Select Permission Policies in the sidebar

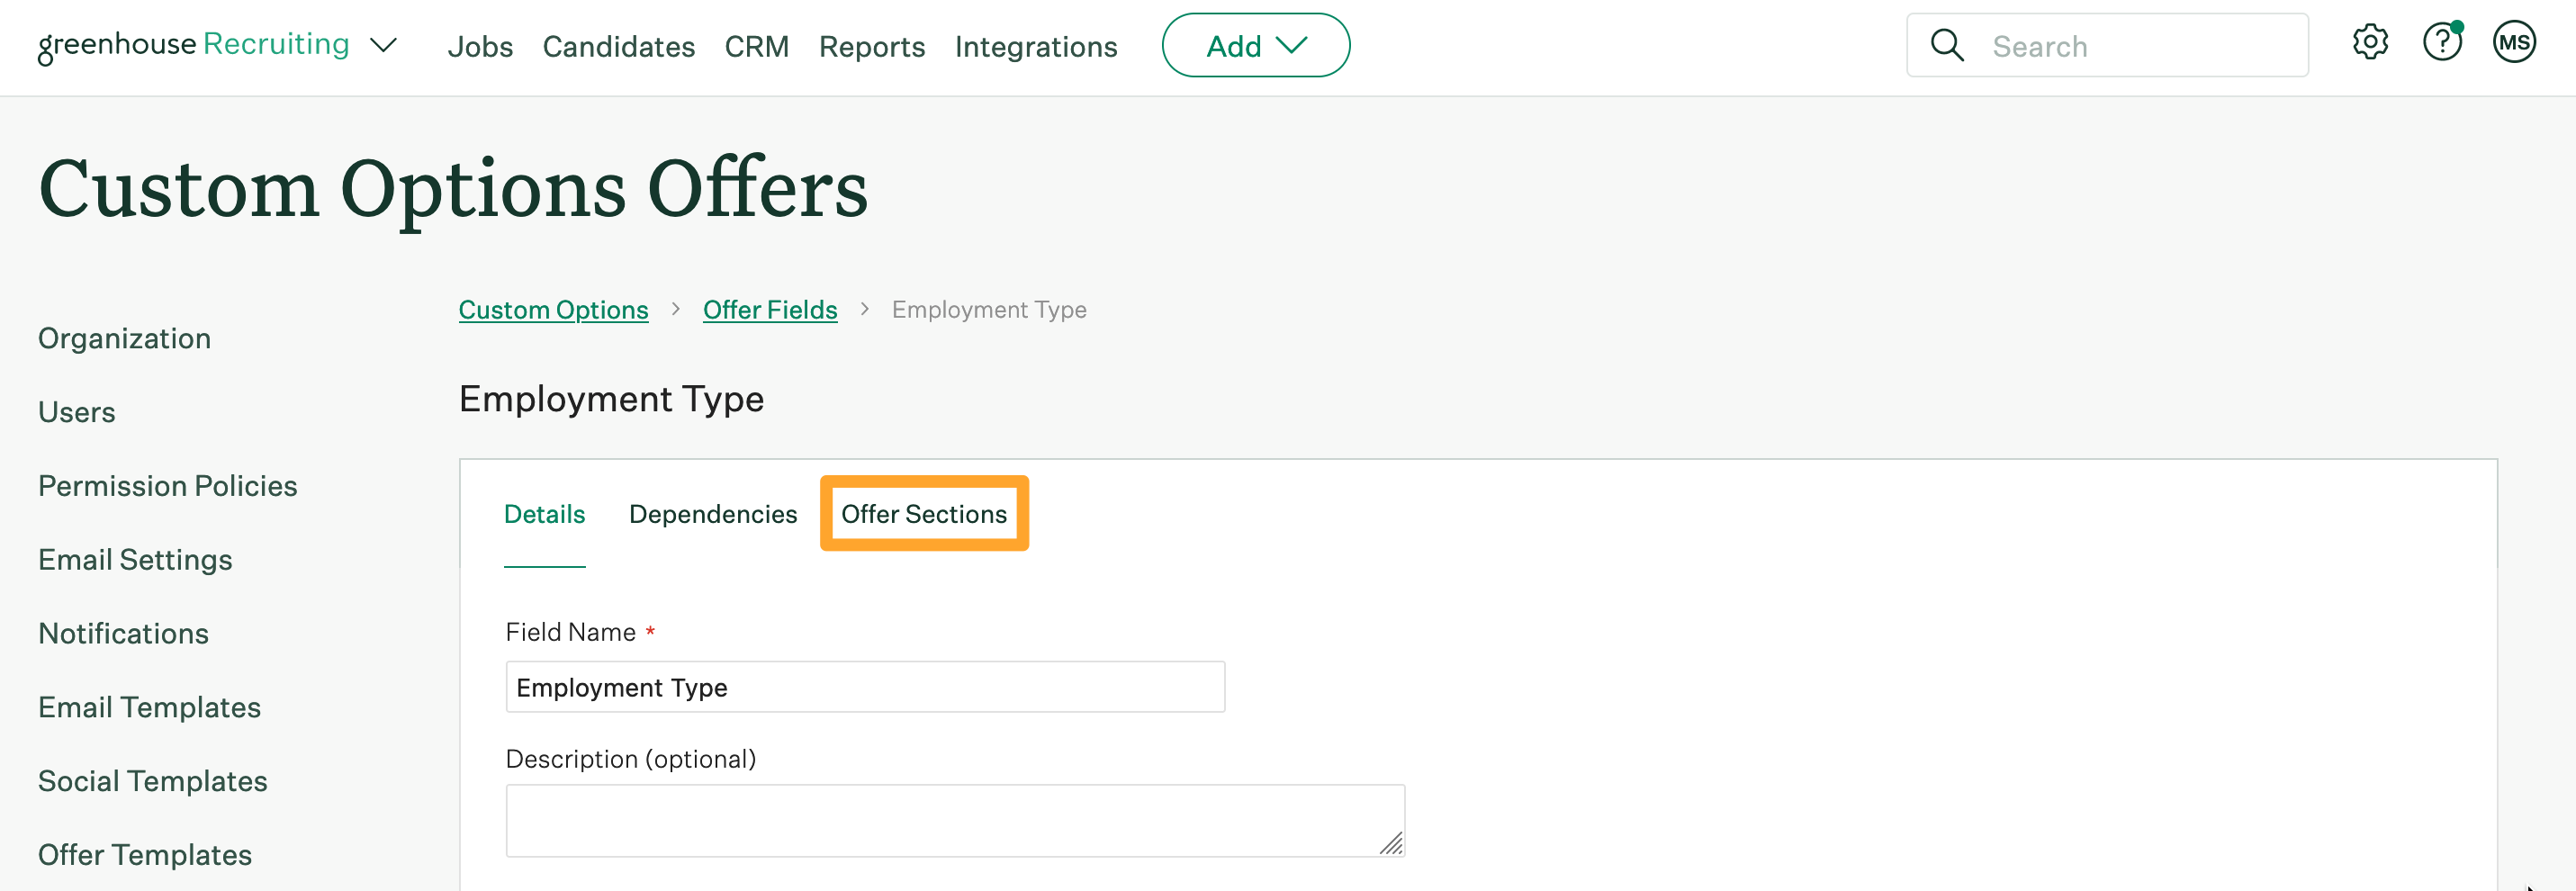click(167, 486)
